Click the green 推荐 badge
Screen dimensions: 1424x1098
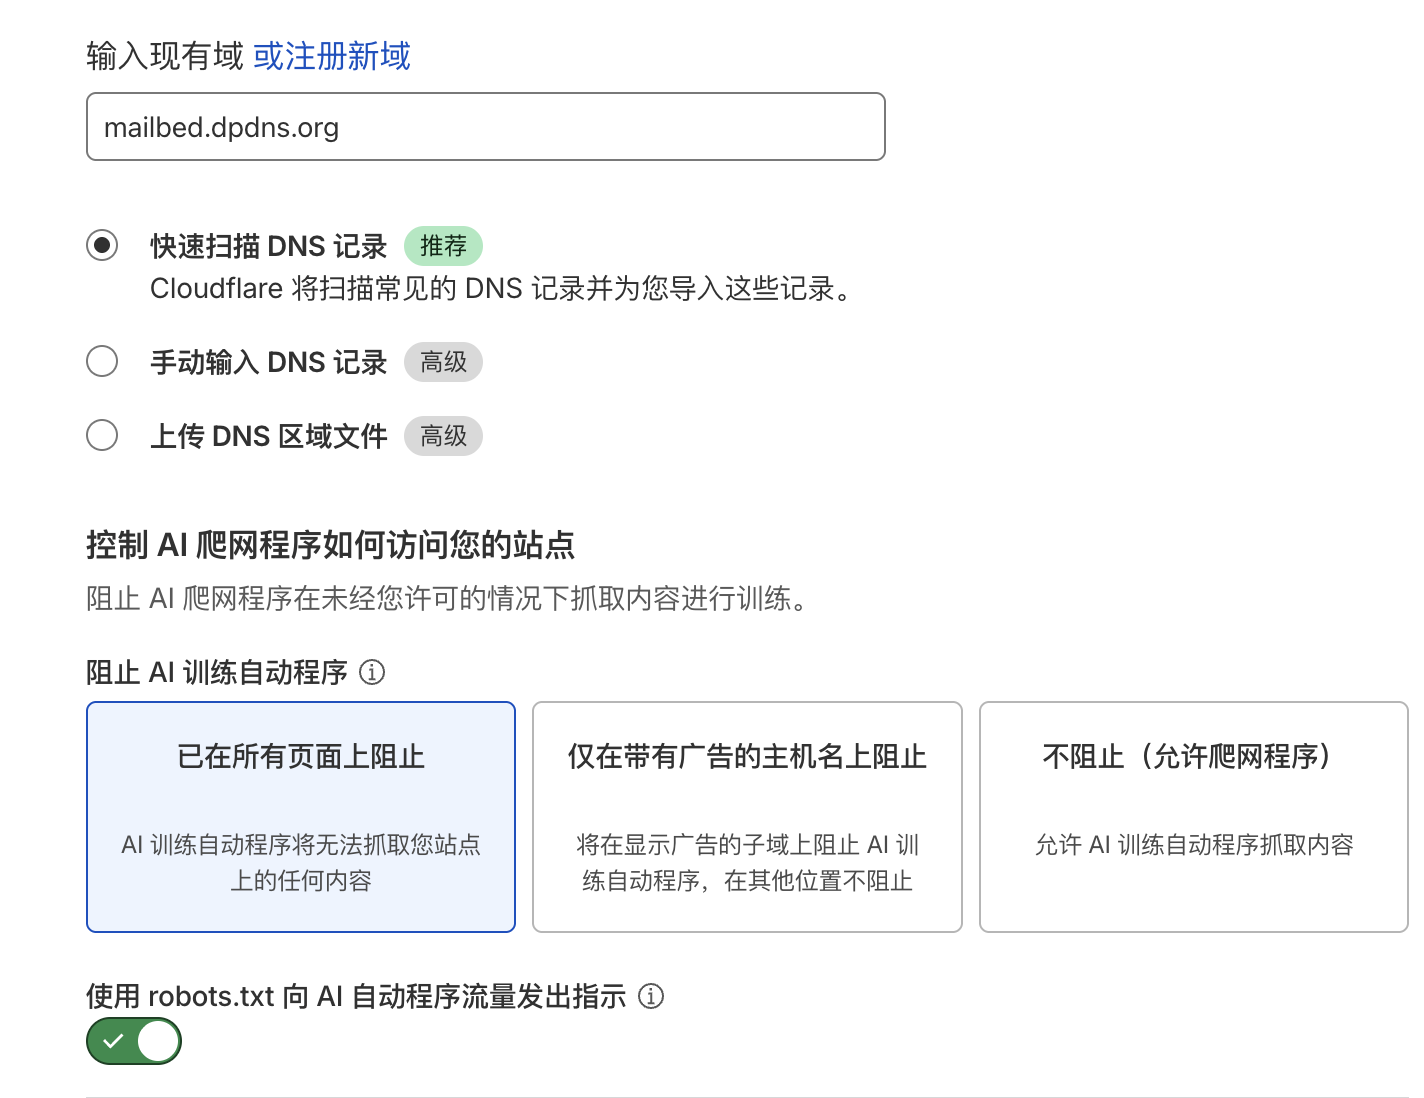tap(443, 246)
